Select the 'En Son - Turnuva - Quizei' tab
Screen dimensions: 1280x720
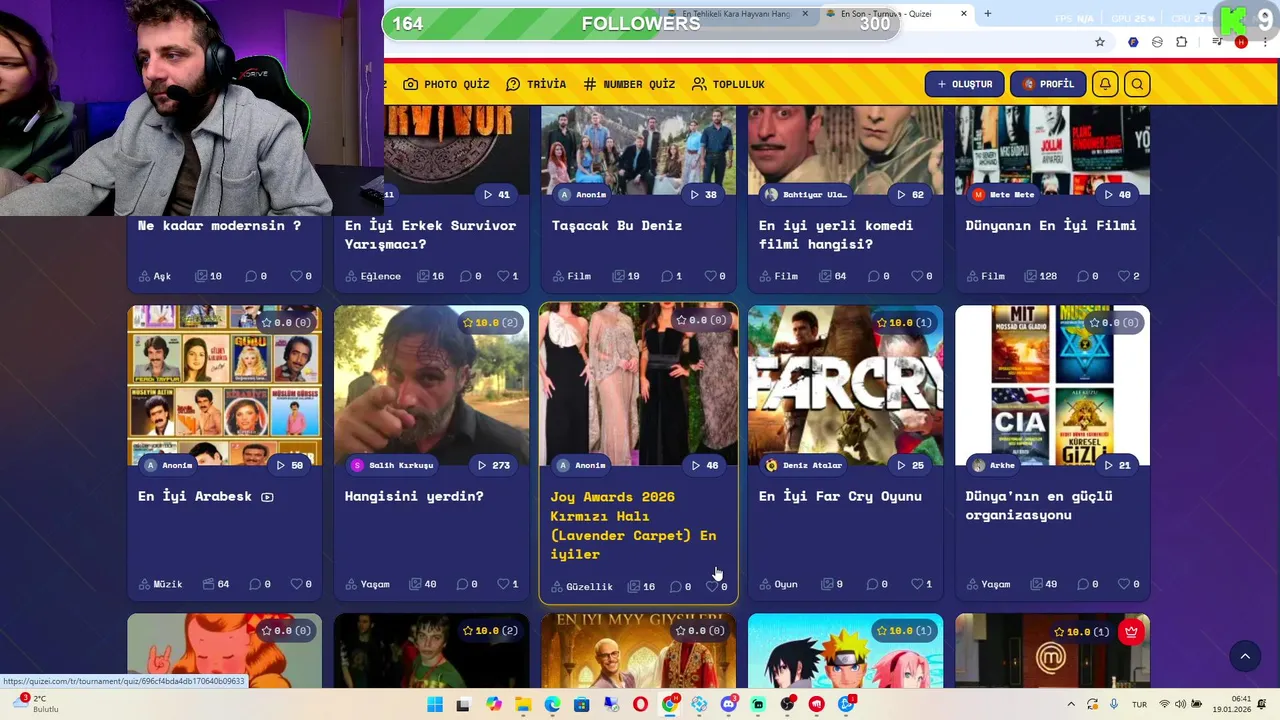[x=895, y=14]
